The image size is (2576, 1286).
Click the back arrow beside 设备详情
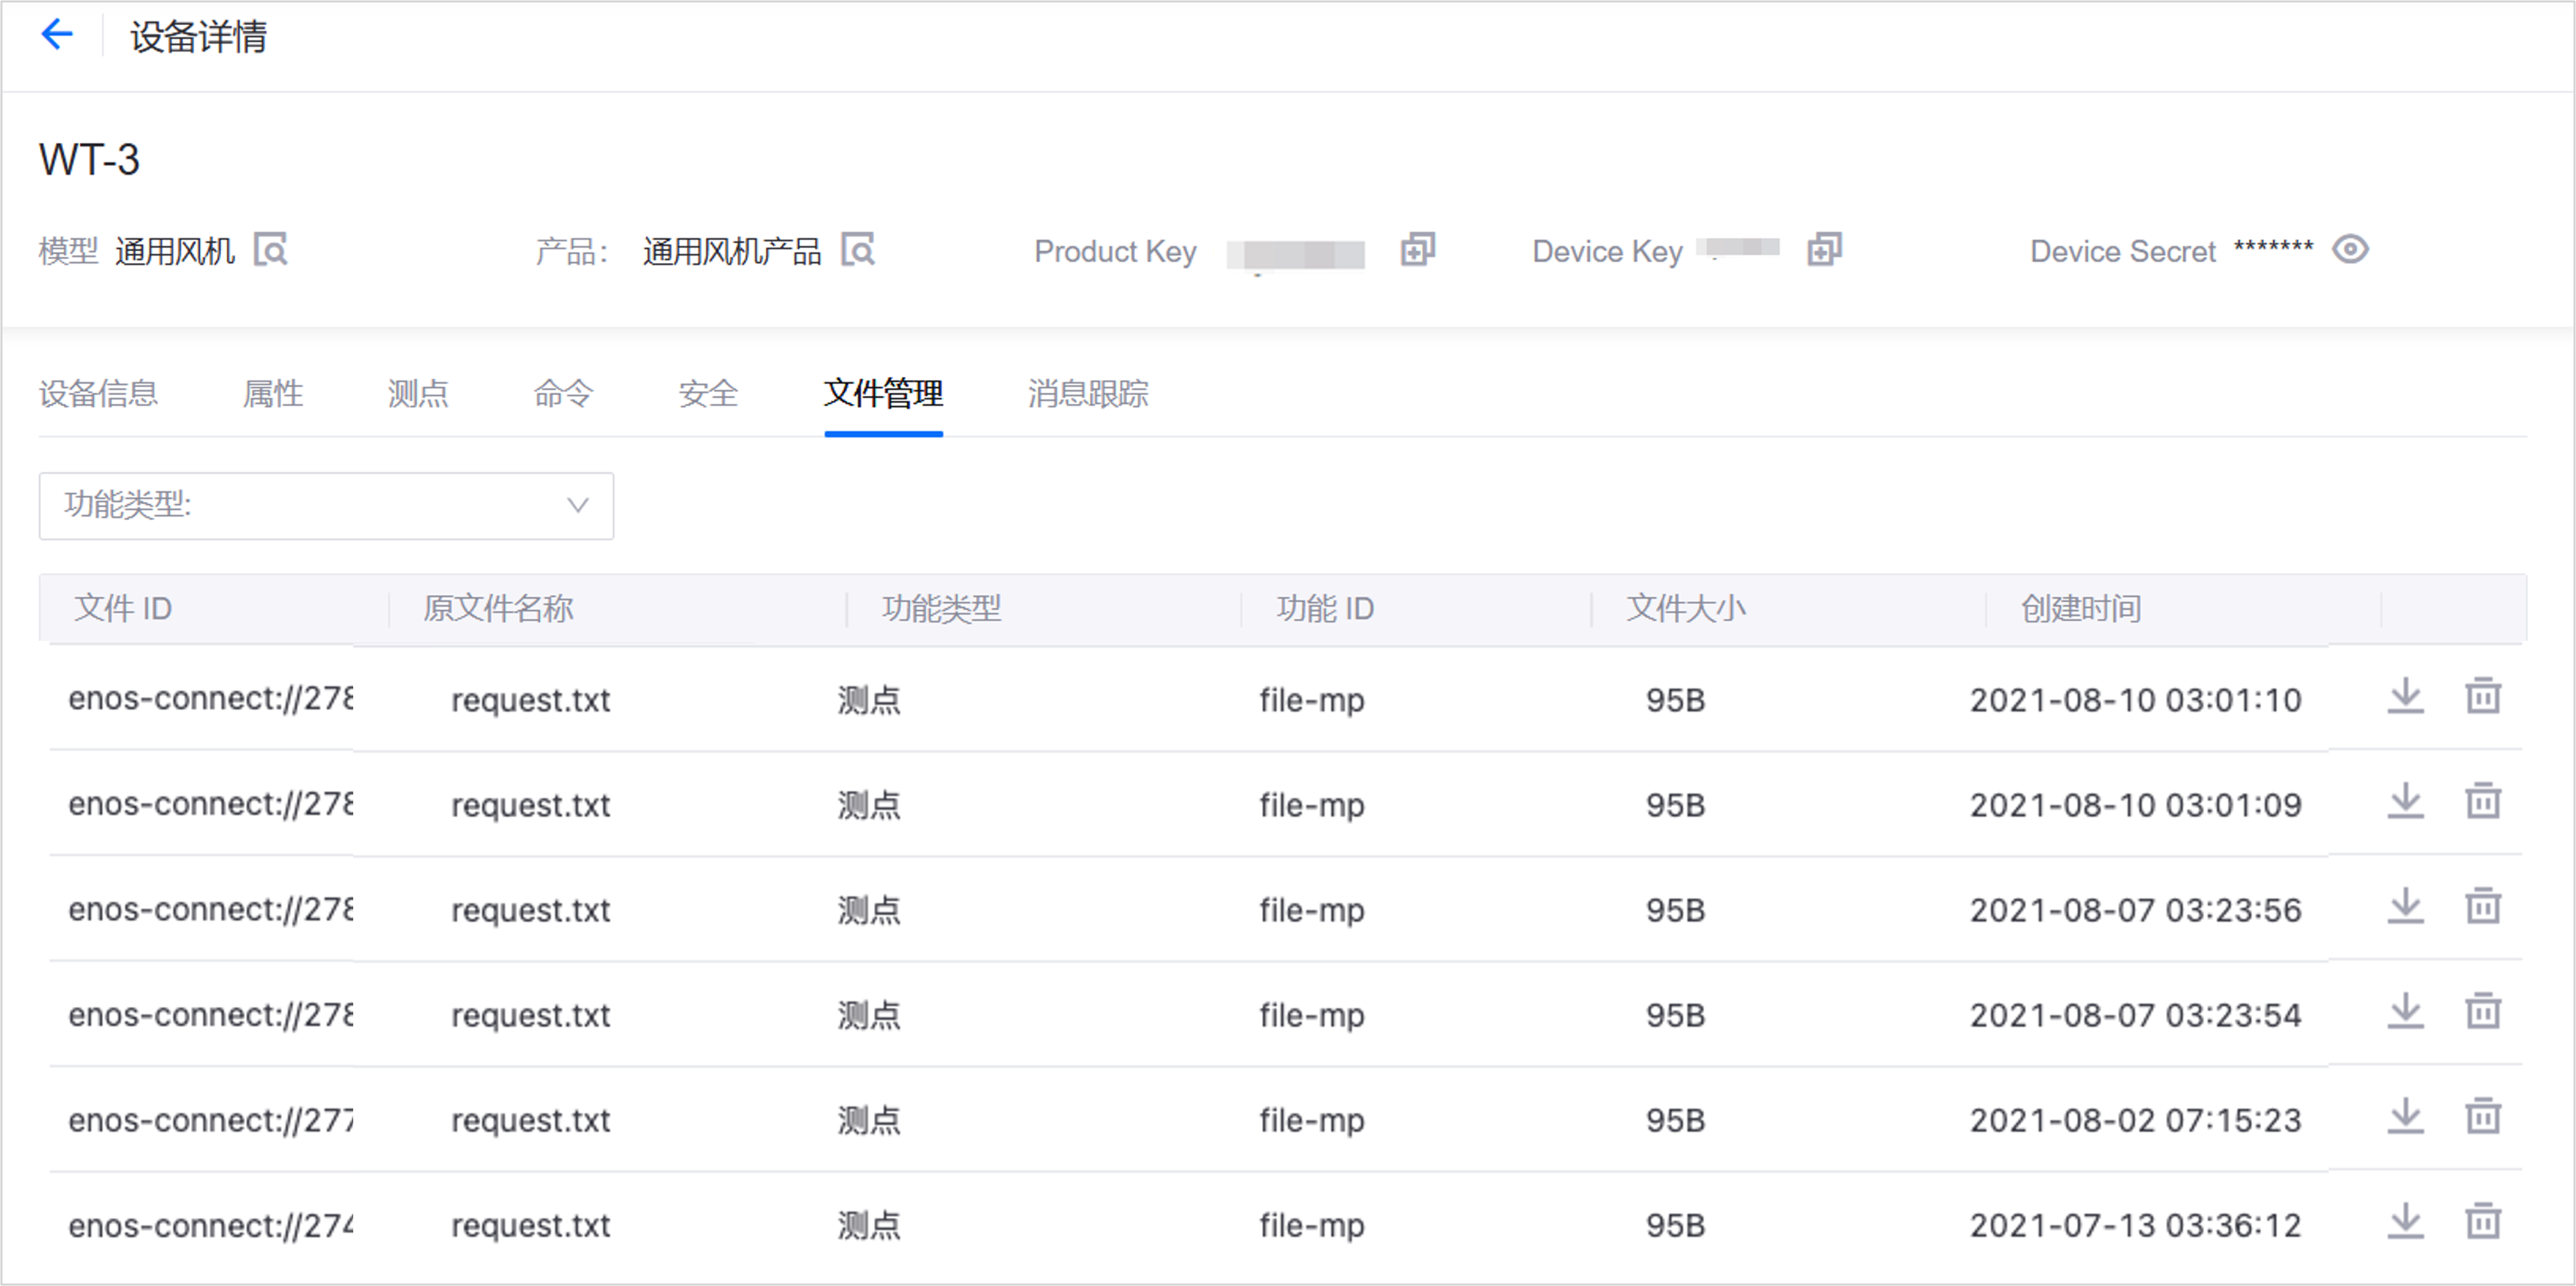pos(57,35)
